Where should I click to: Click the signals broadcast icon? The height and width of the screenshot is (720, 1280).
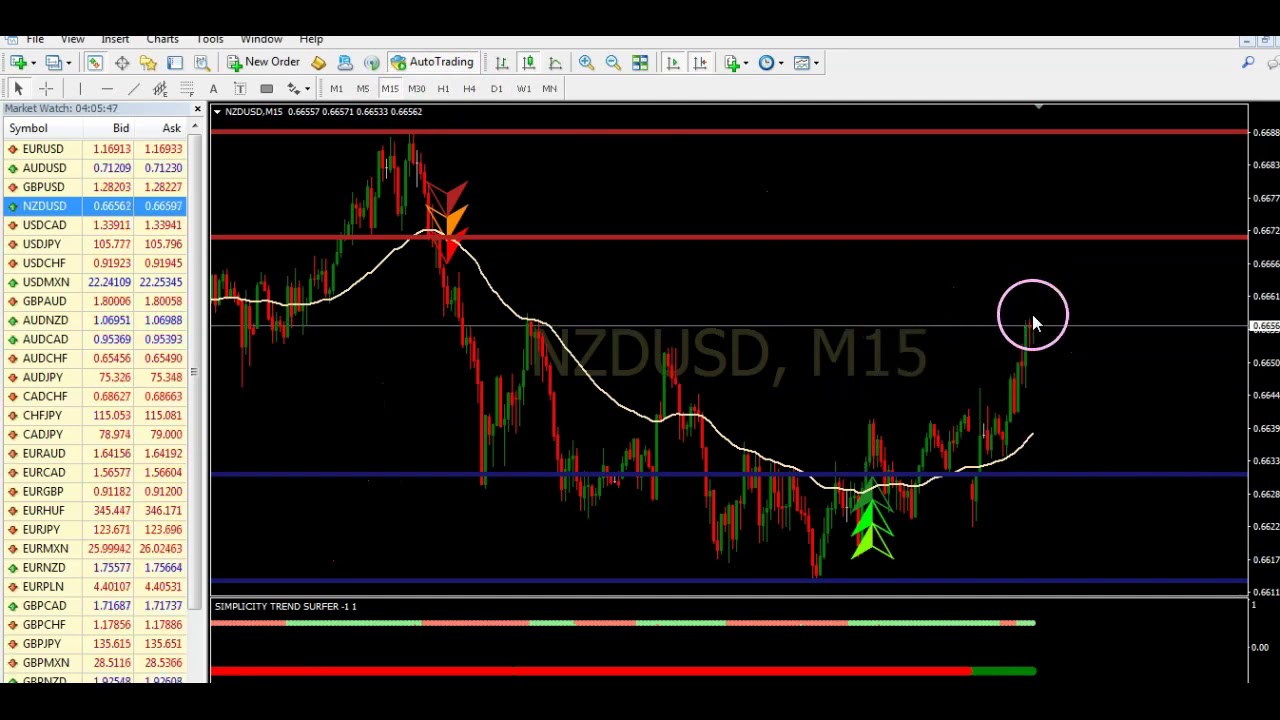(x=371, y=63)
